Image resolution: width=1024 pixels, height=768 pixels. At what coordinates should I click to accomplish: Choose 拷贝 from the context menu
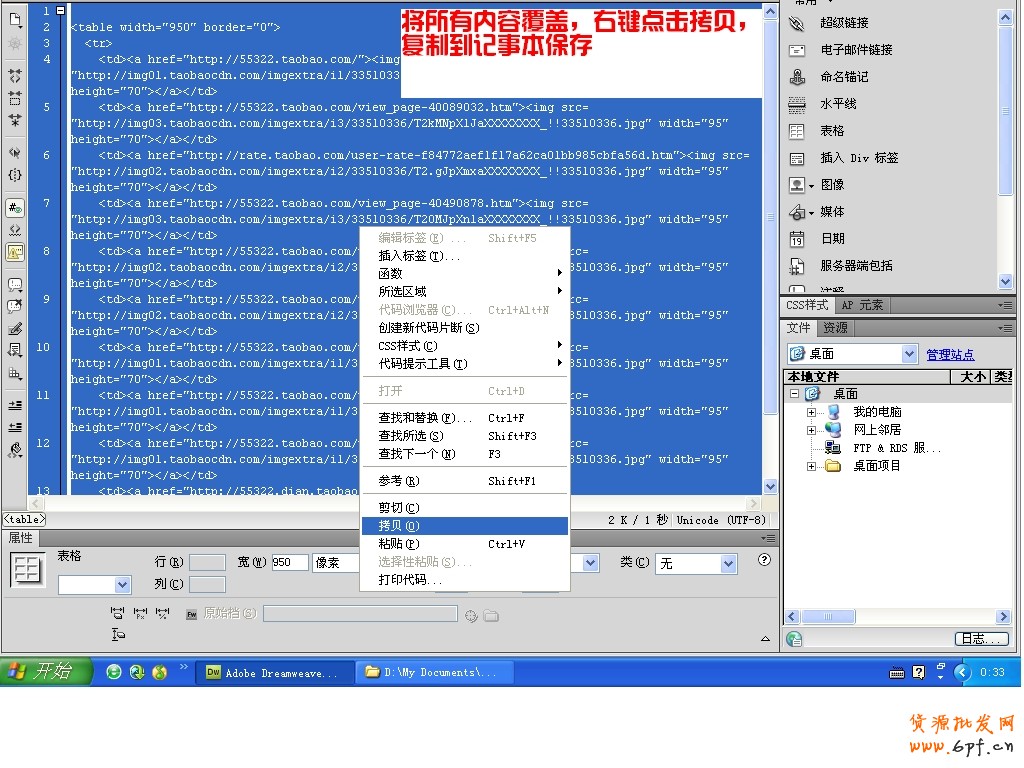400,525
